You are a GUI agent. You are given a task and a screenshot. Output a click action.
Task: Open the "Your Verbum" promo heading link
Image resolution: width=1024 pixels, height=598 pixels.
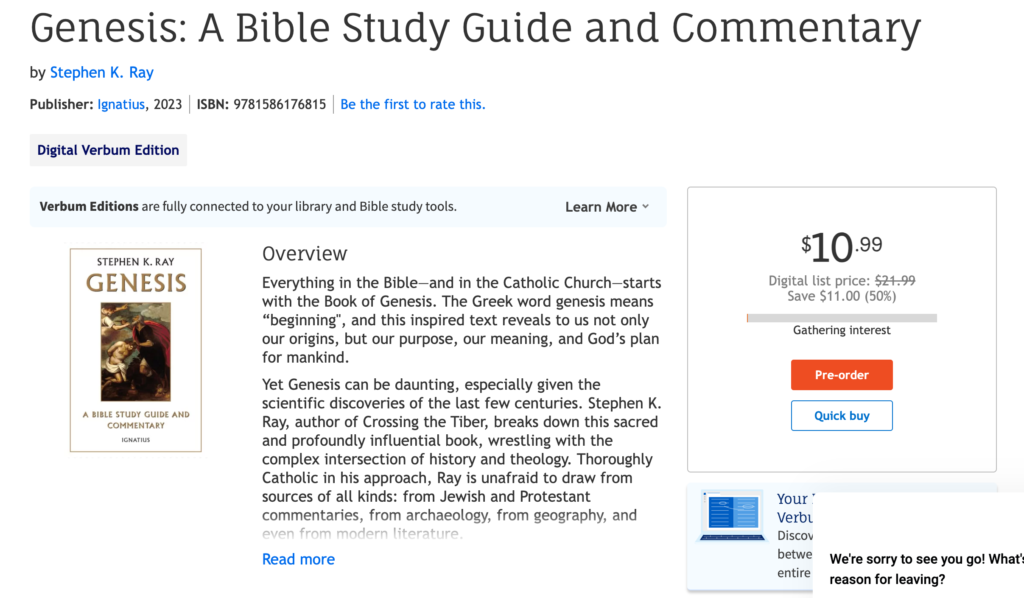pos(794,508)
